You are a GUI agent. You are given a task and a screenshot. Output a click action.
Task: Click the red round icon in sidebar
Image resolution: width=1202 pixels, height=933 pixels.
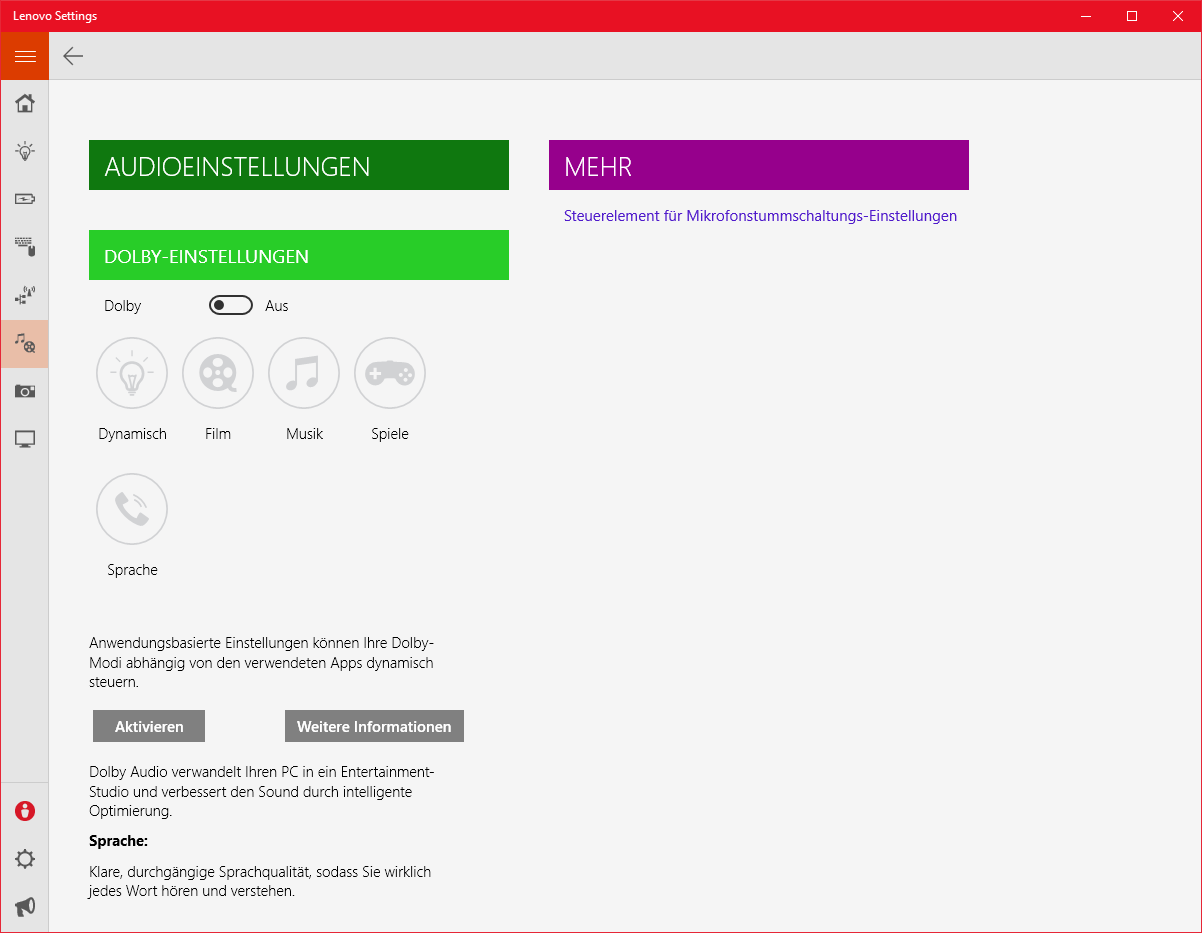[25, 811]
